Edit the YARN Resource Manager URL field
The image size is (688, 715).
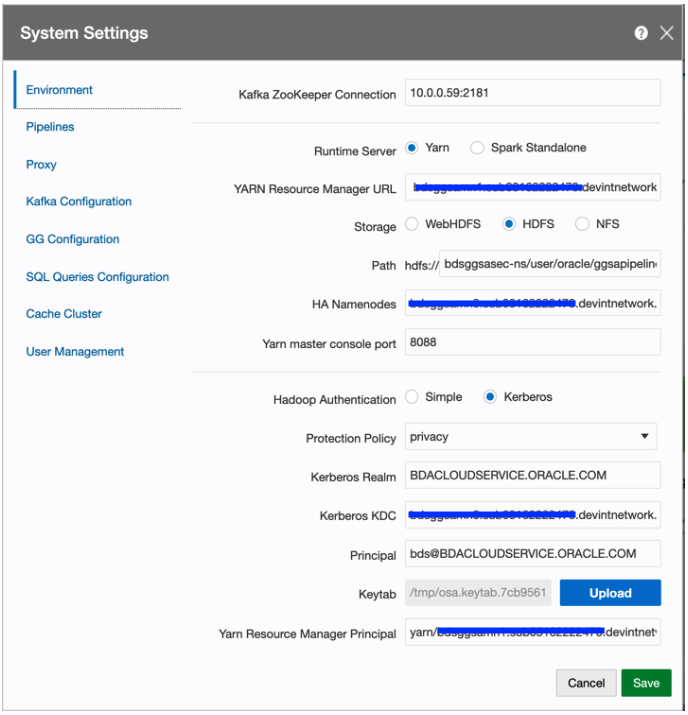(533, 187)
